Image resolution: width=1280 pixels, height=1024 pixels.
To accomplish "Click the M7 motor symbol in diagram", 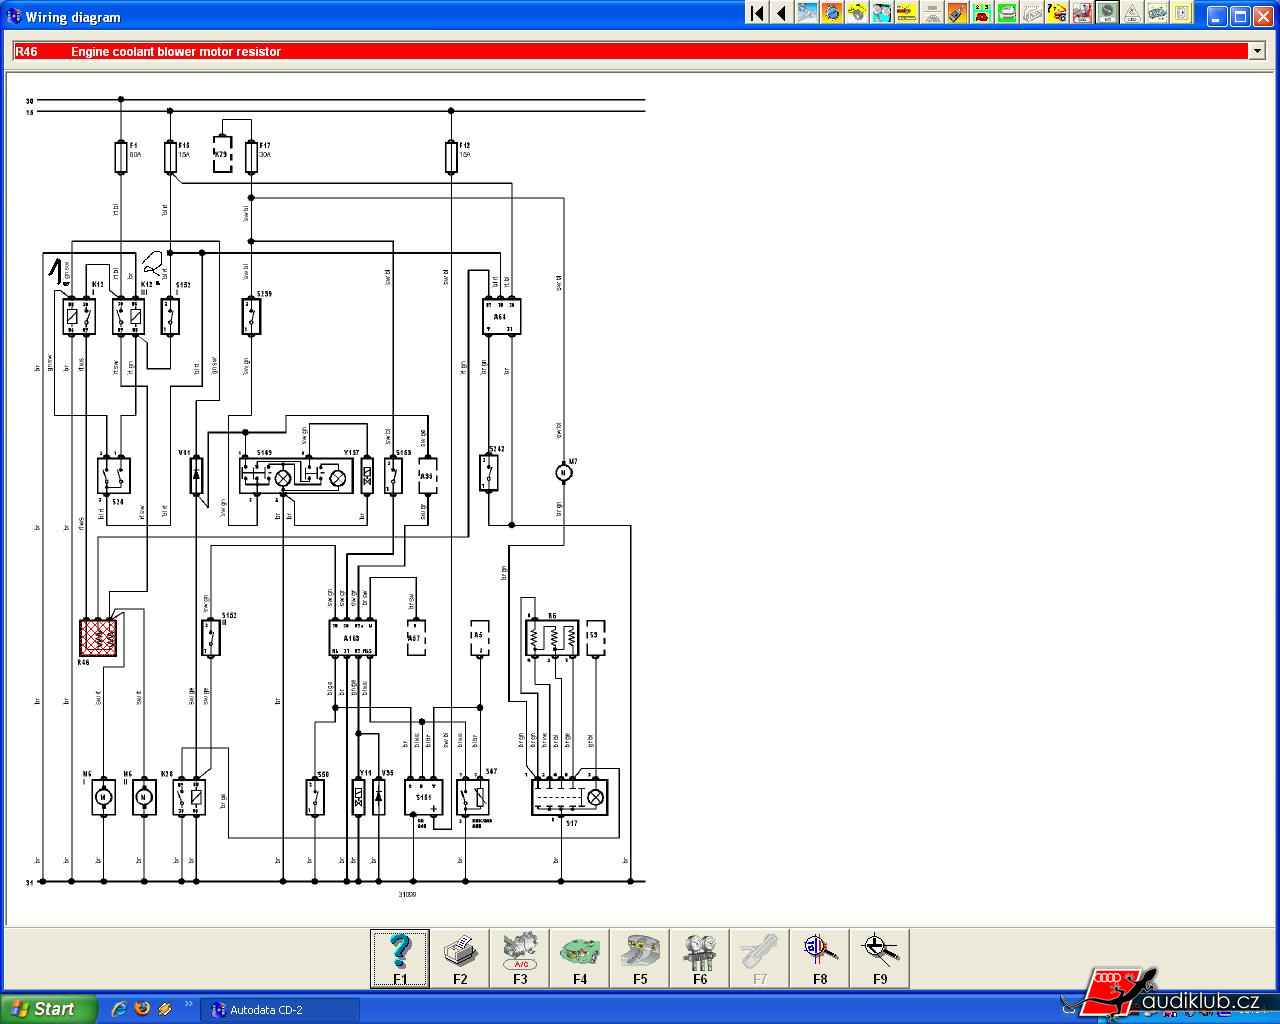I will [563, 472].
